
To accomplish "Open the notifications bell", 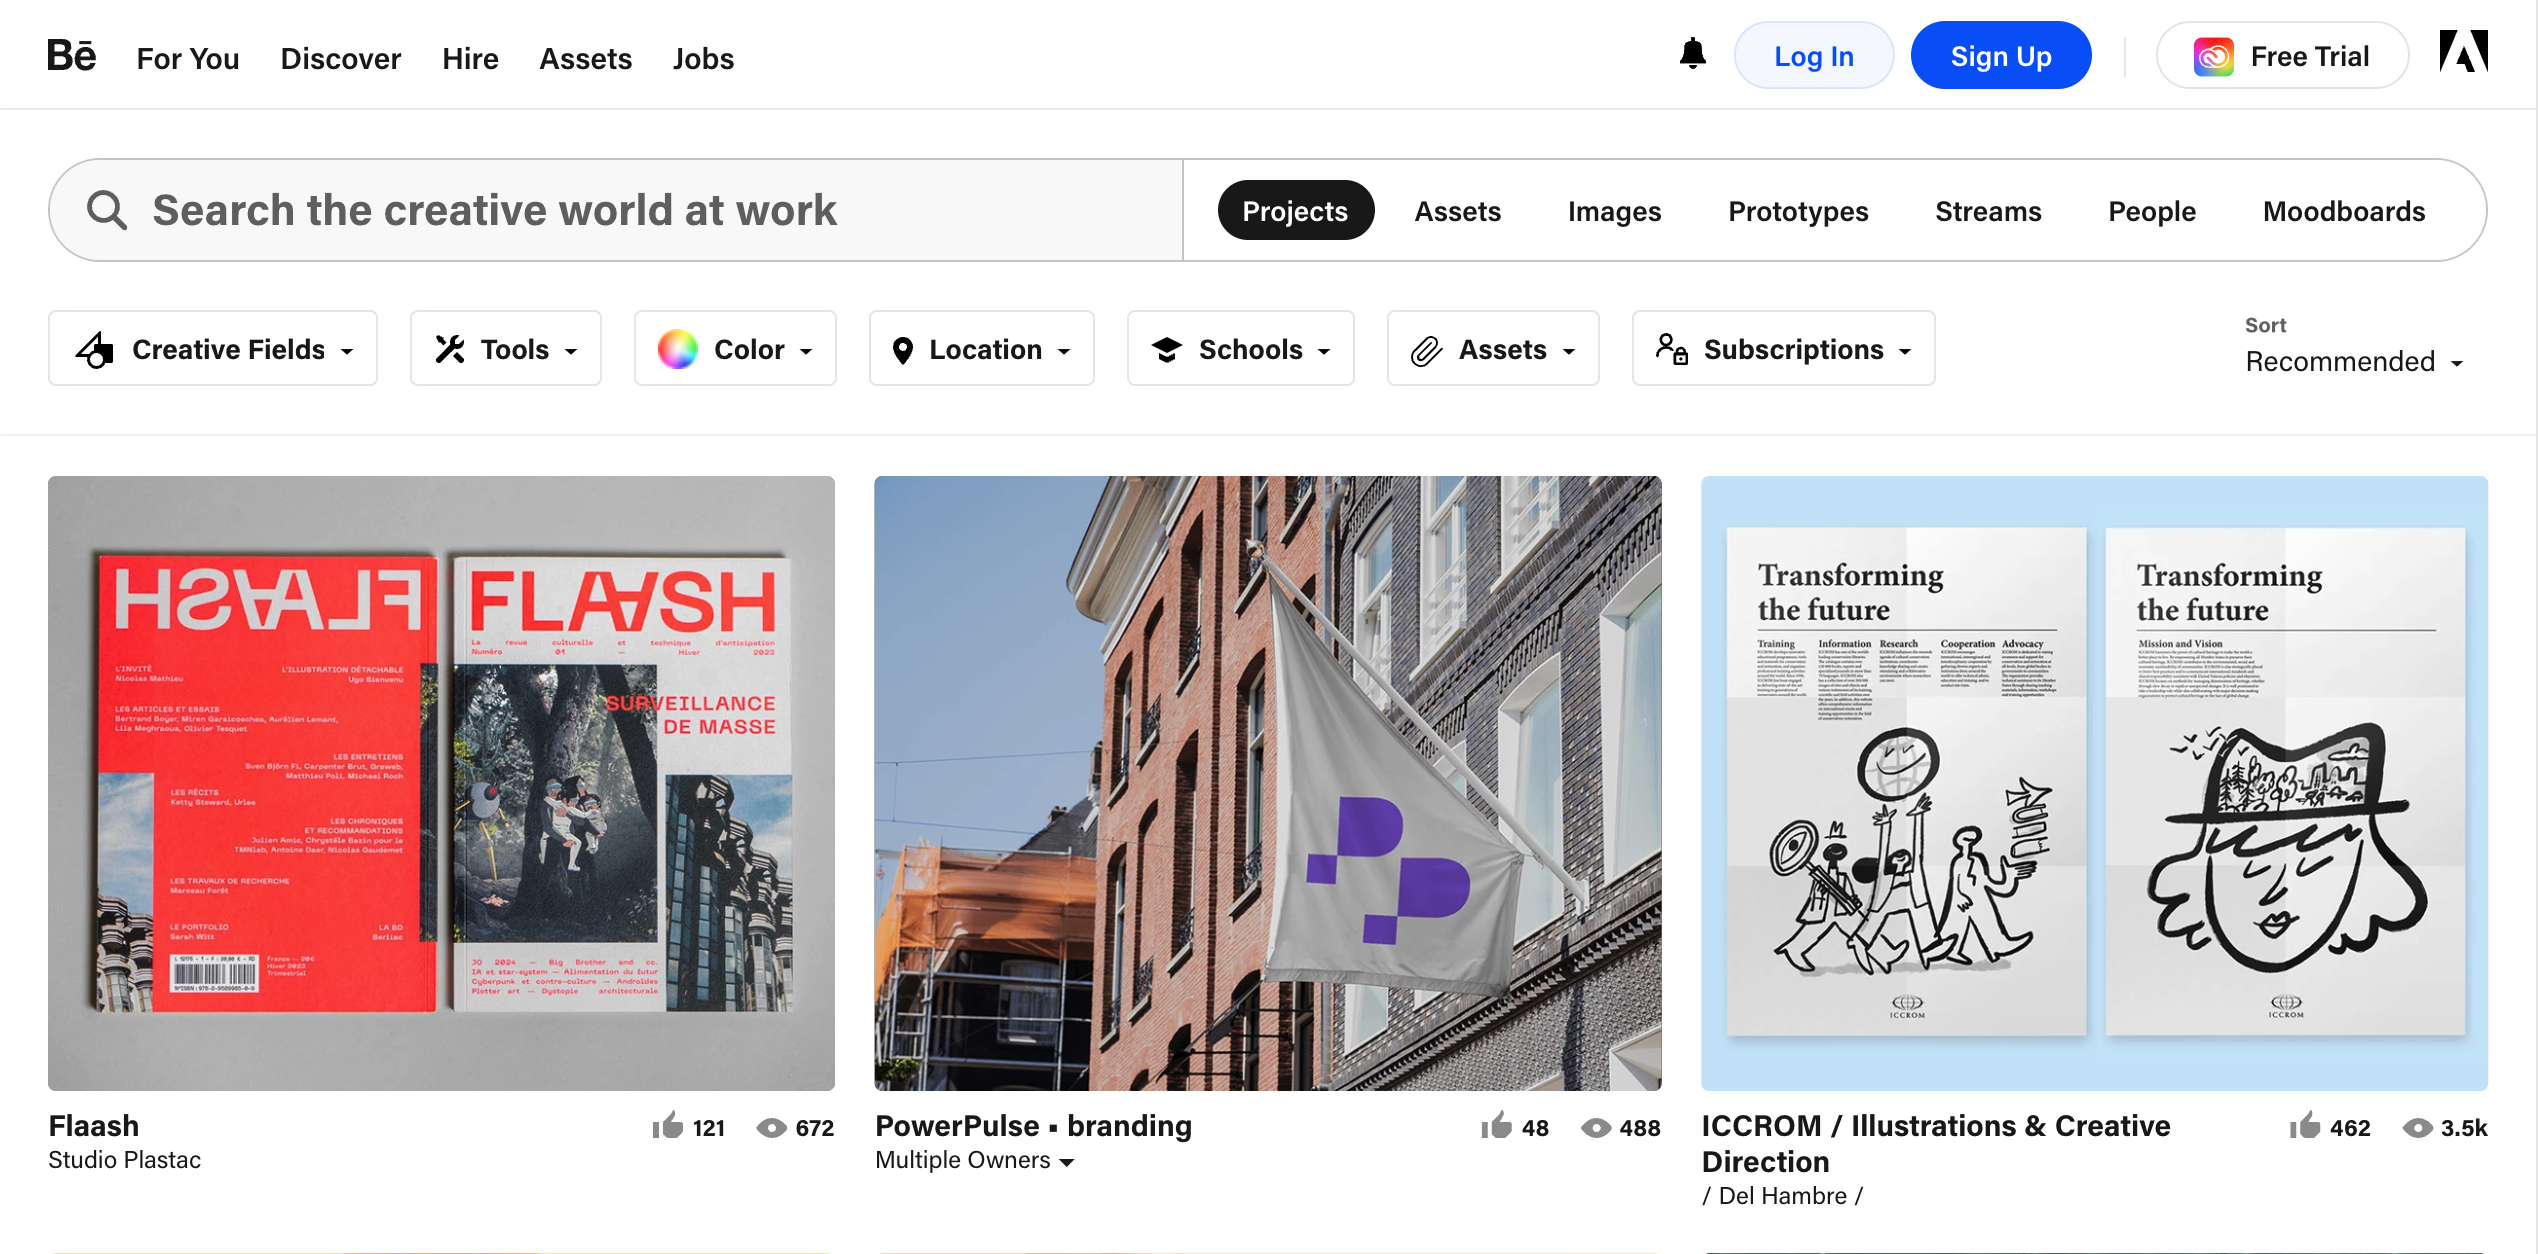I will (x=1692, y=54).
